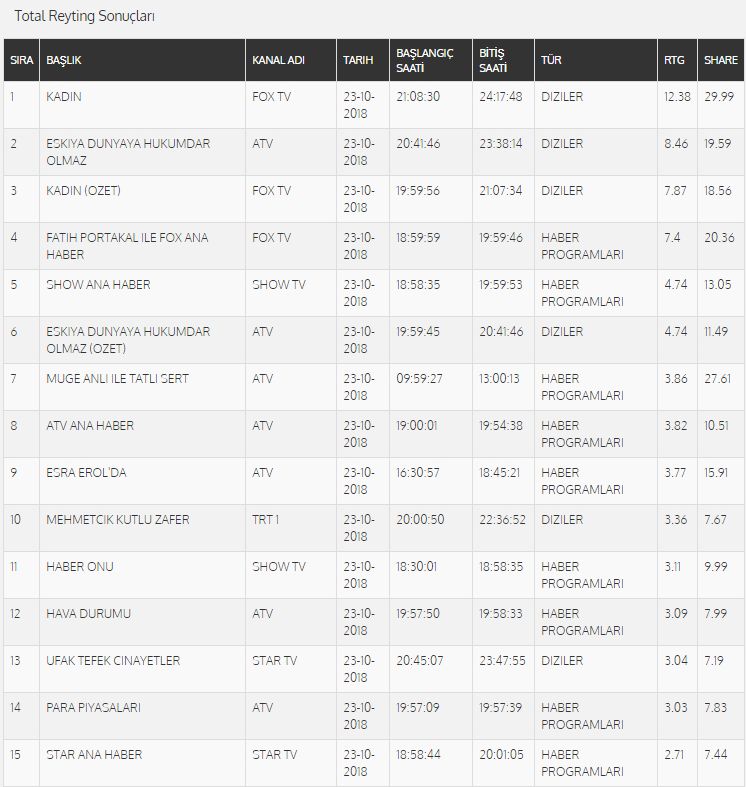746x787 pixels.
Task: Click the SHARE value 13.05
Action: click(718, 285)
